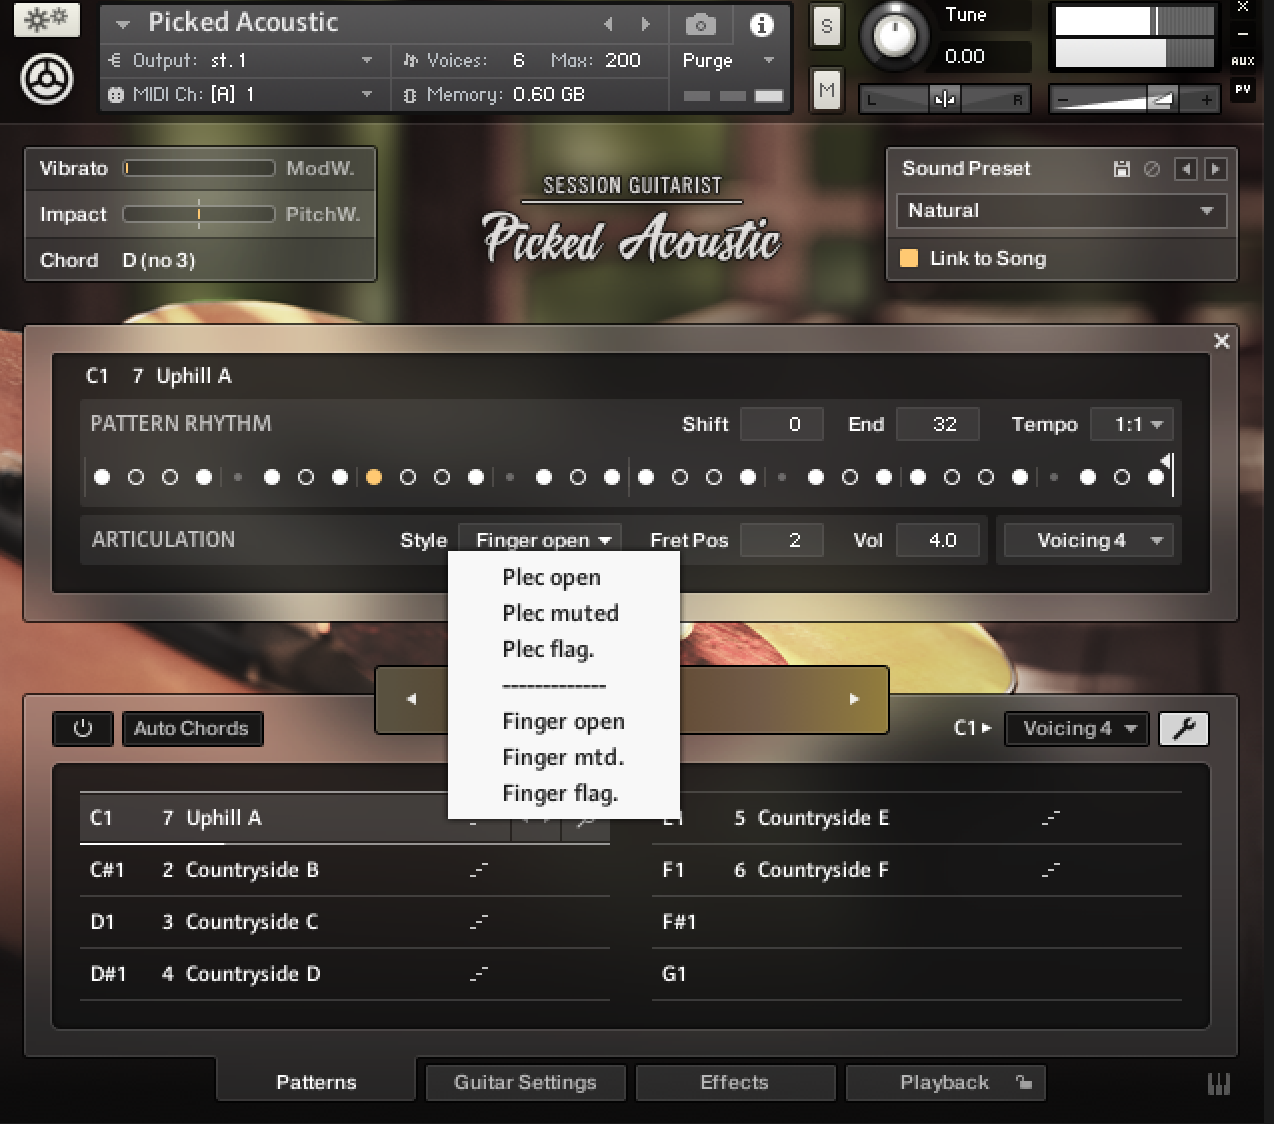Minimize the instrument header view
This screenshot has width=1274, height=1124.
click(x=1242, y=33)
